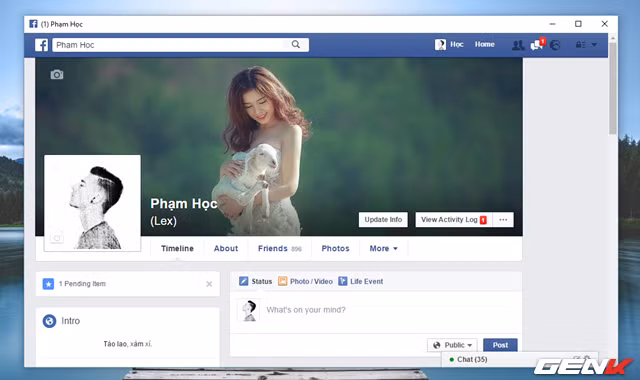Click the vertical scrollbar thumb
Image resolution: width=640 pixels, height=380 pixels.
point(613,88)
